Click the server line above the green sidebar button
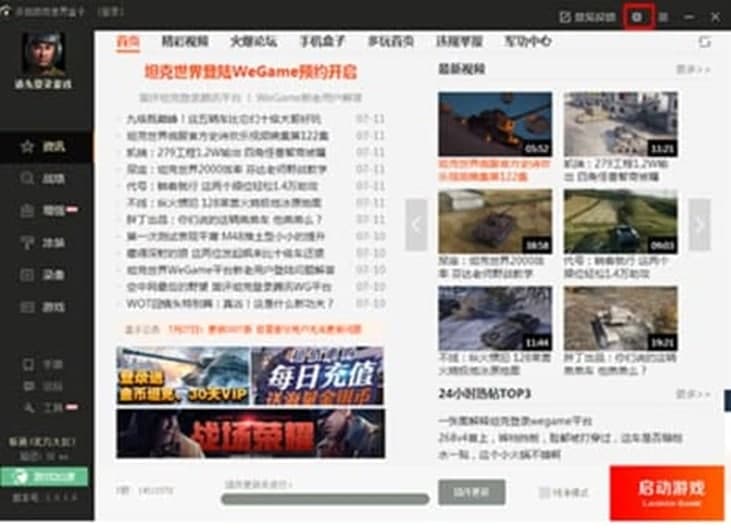The width and height of the screenshot is (731, 530). pyautogui.click(x=42, y=442)
